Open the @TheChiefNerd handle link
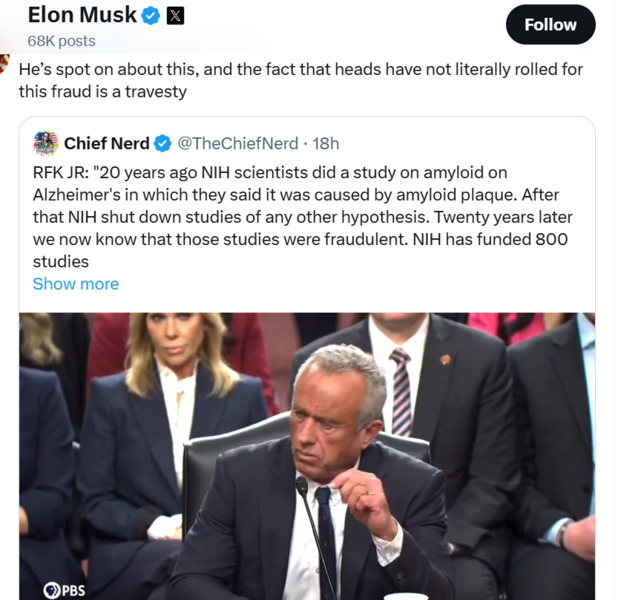The height and width of the screenshot is (600, 621). click(x=237, y=143)
